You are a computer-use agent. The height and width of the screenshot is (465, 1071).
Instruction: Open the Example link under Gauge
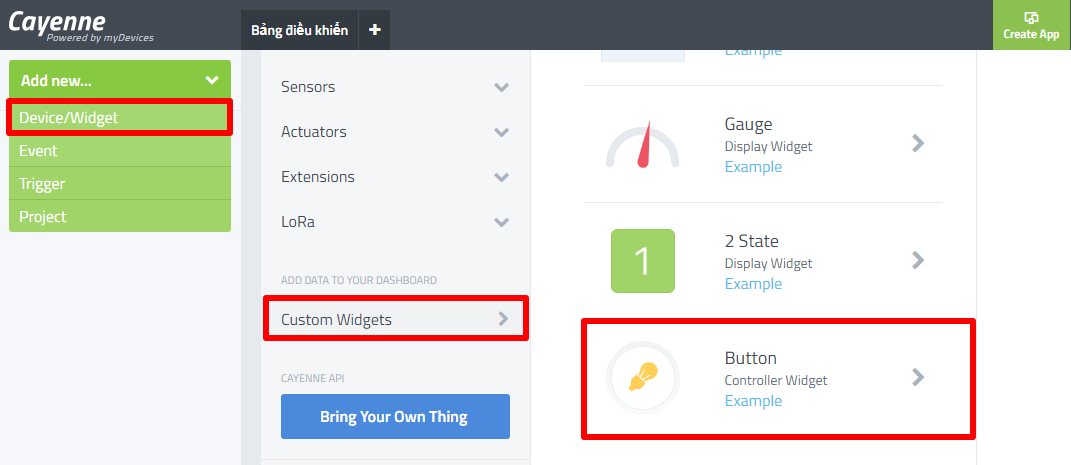[x=753, y=167]
